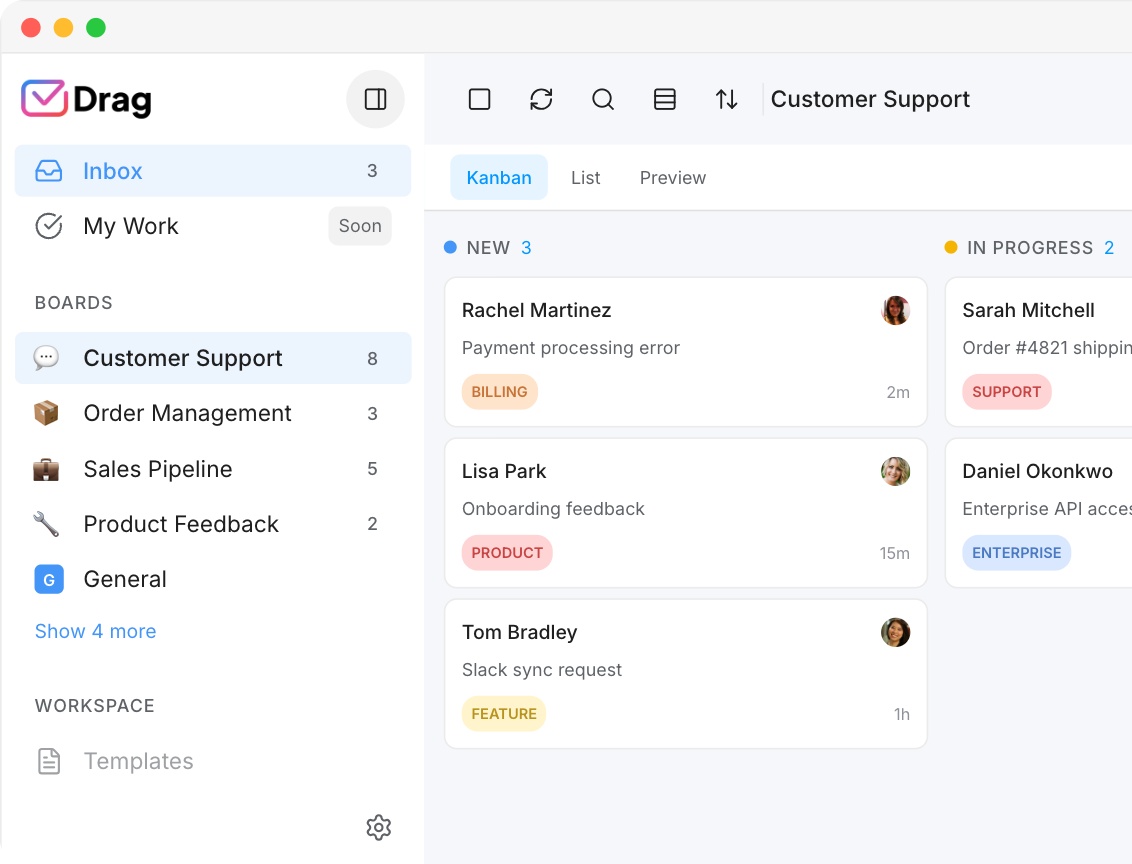Select the Order Management board name

[x=188, y=413]
